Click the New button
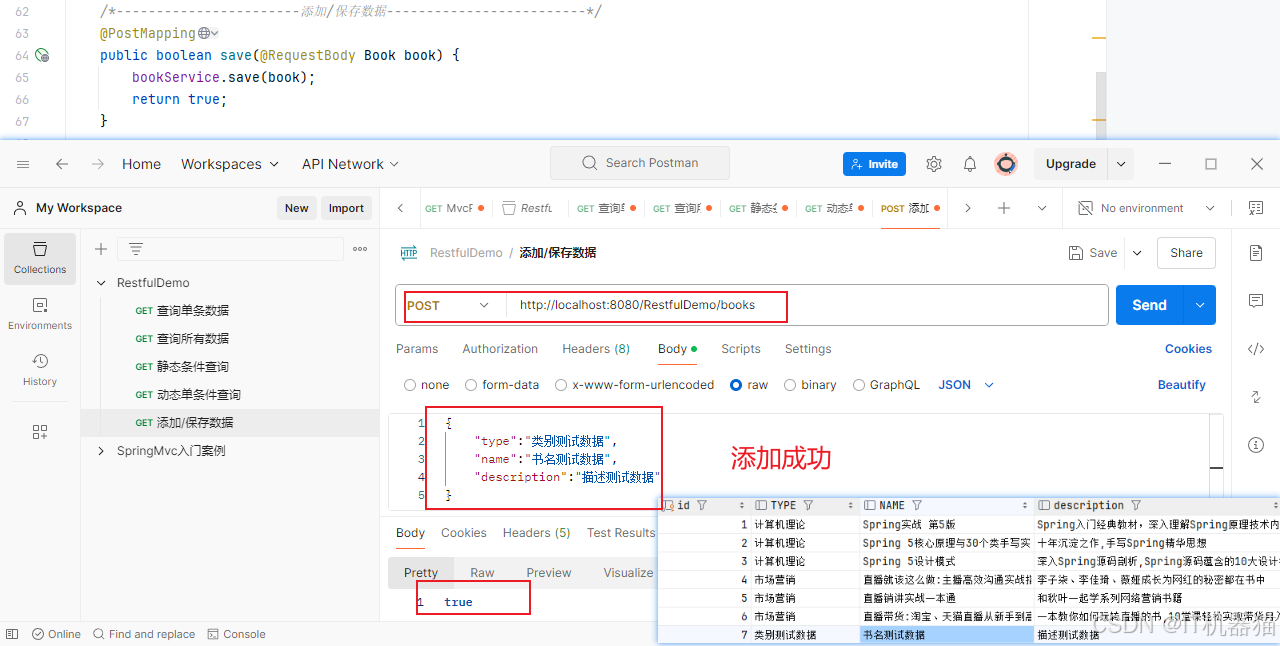The image size is (1280, 646). 296,208
